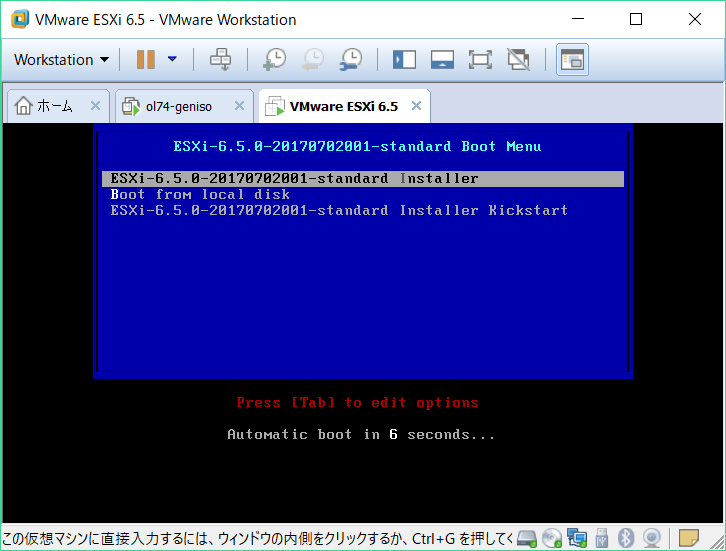Toggle the library sidebar view
This screenshot has width=726, height=551.
coord(404,60)
